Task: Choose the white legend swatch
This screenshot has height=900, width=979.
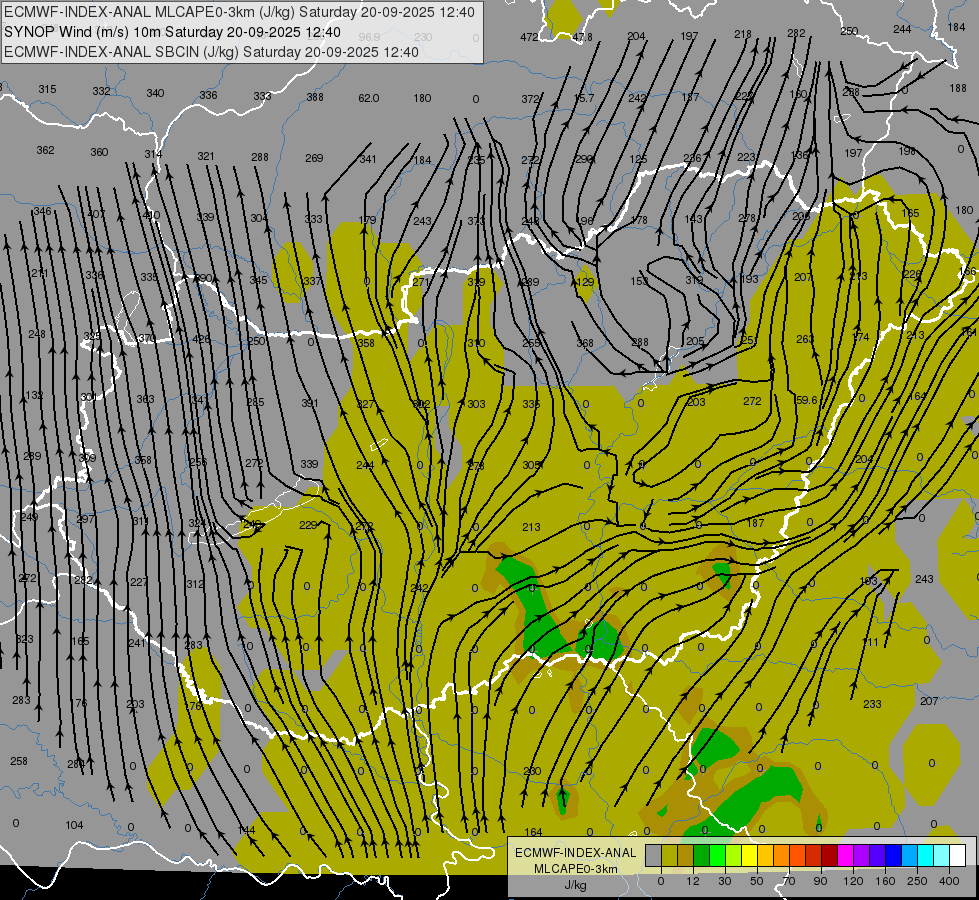Action: [x=957, y=855]
